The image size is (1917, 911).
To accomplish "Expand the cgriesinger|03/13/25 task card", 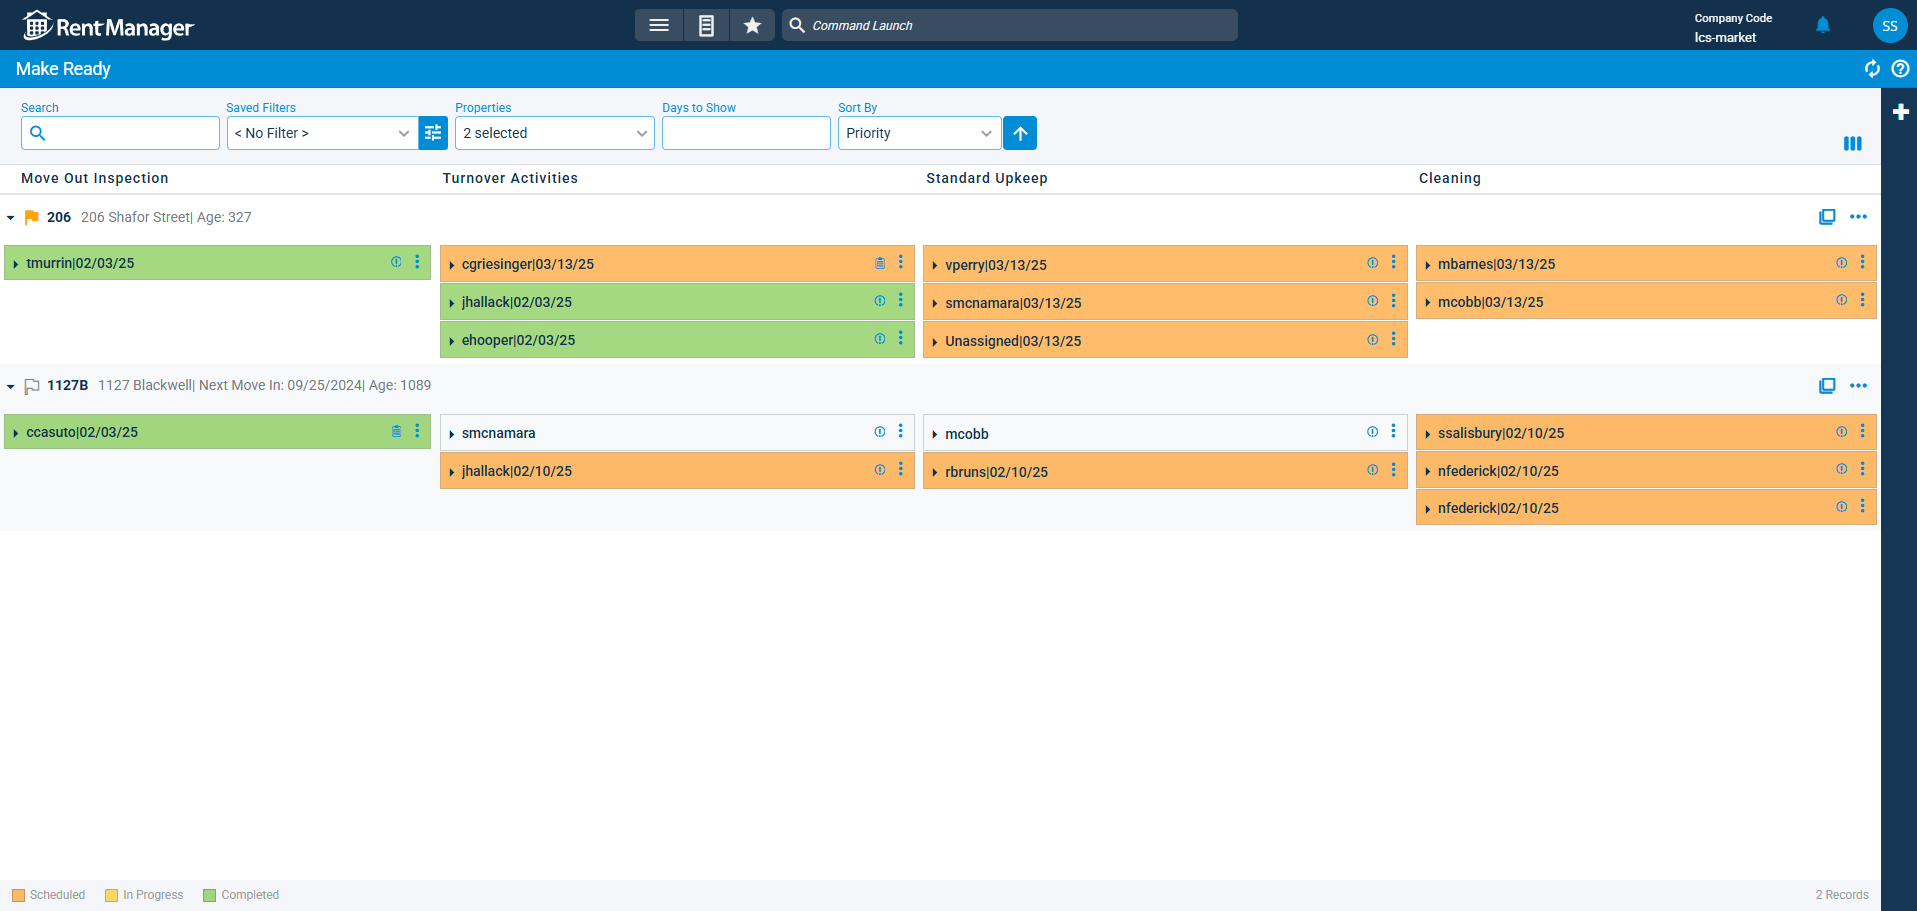I will 452,265.
